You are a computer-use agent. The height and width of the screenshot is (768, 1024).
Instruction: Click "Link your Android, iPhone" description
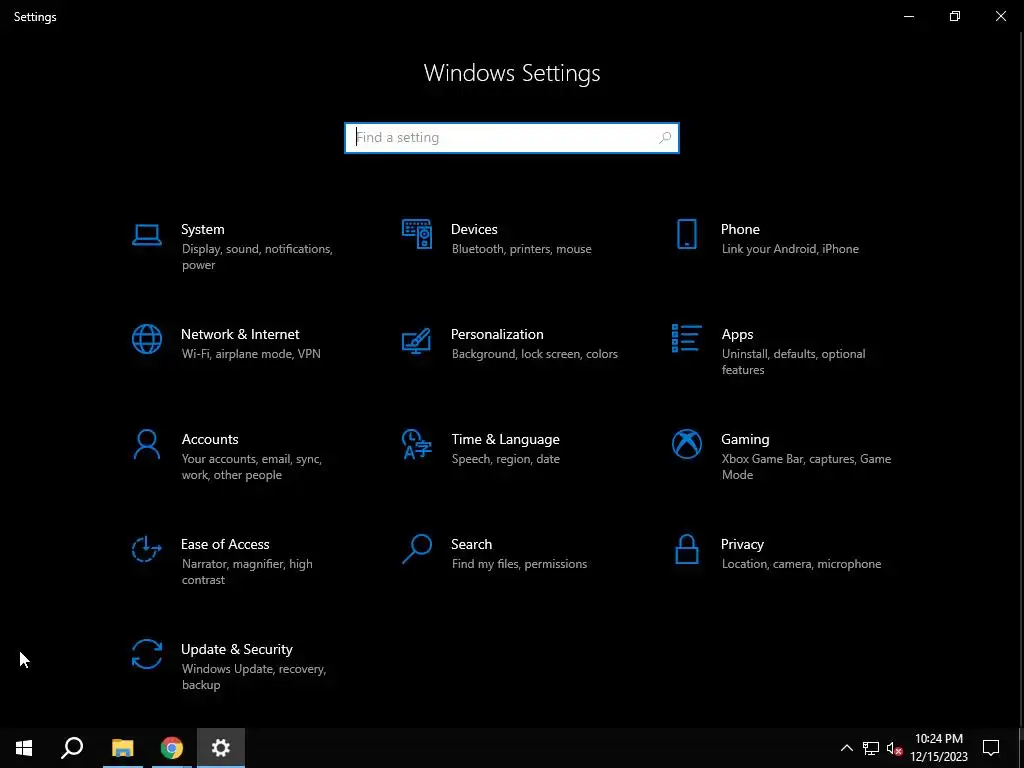(790, 249)
